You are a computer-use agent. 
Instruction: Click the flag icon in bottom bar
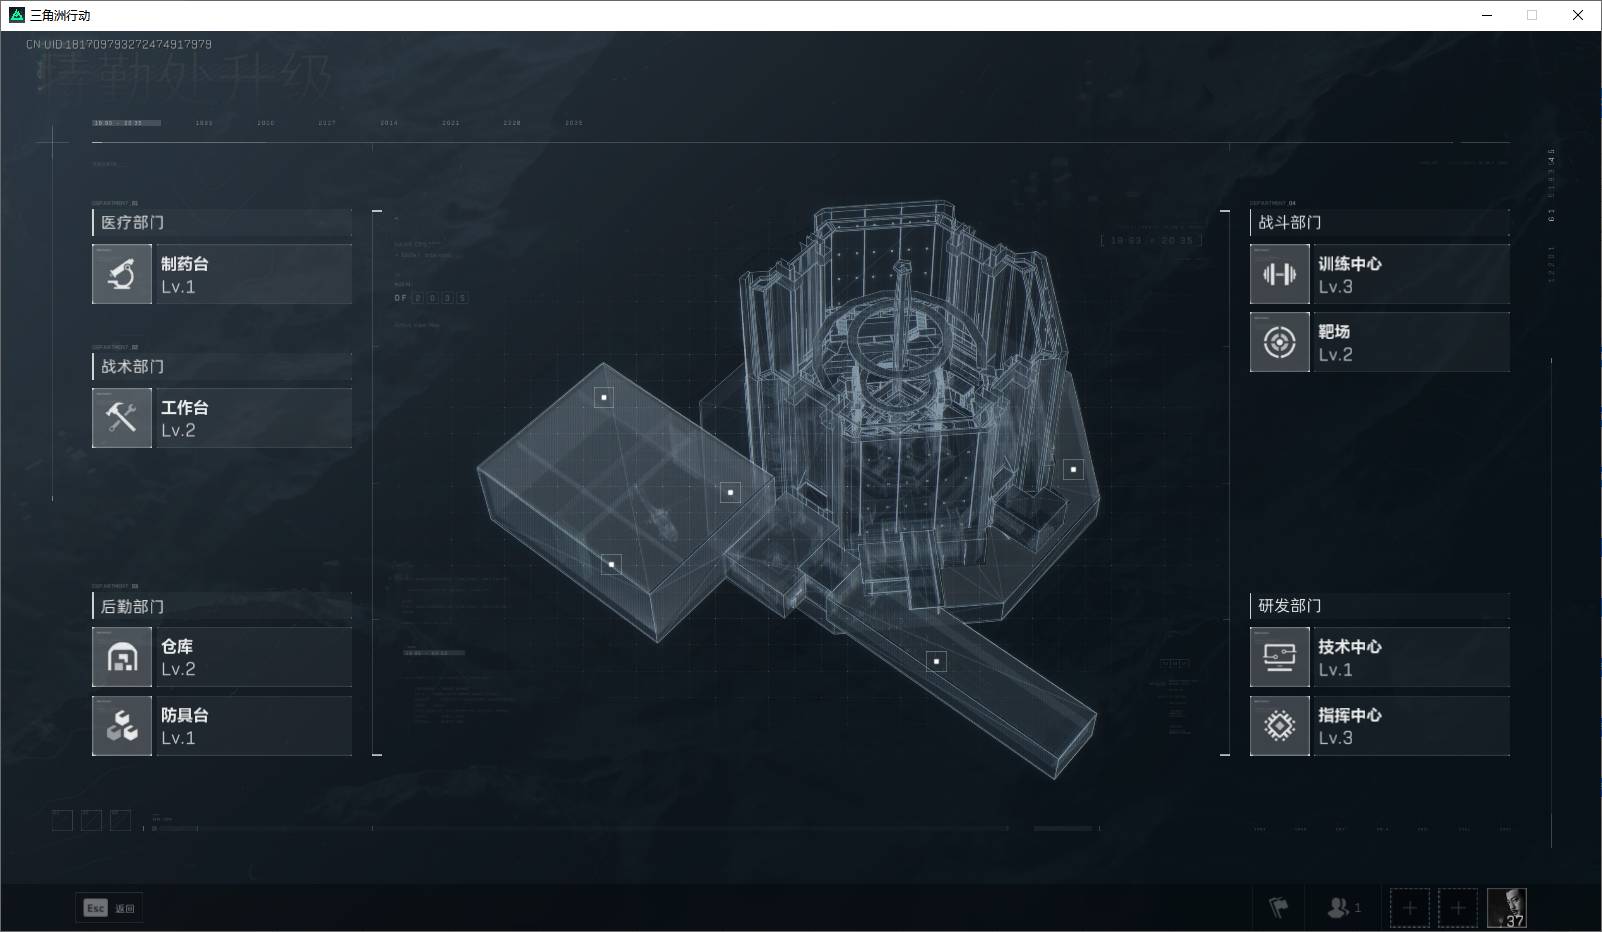(1278, 908)
